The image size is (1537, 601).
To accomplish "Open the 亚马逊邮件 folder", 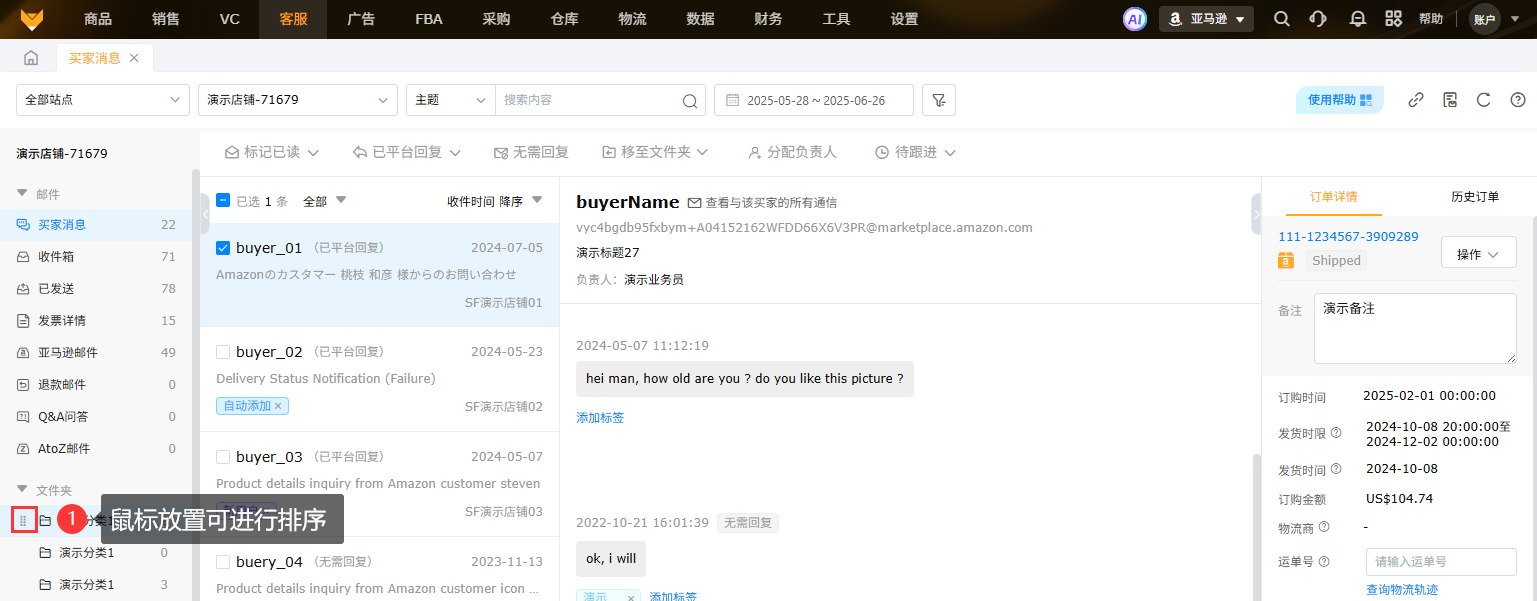I will pos(96,353).
